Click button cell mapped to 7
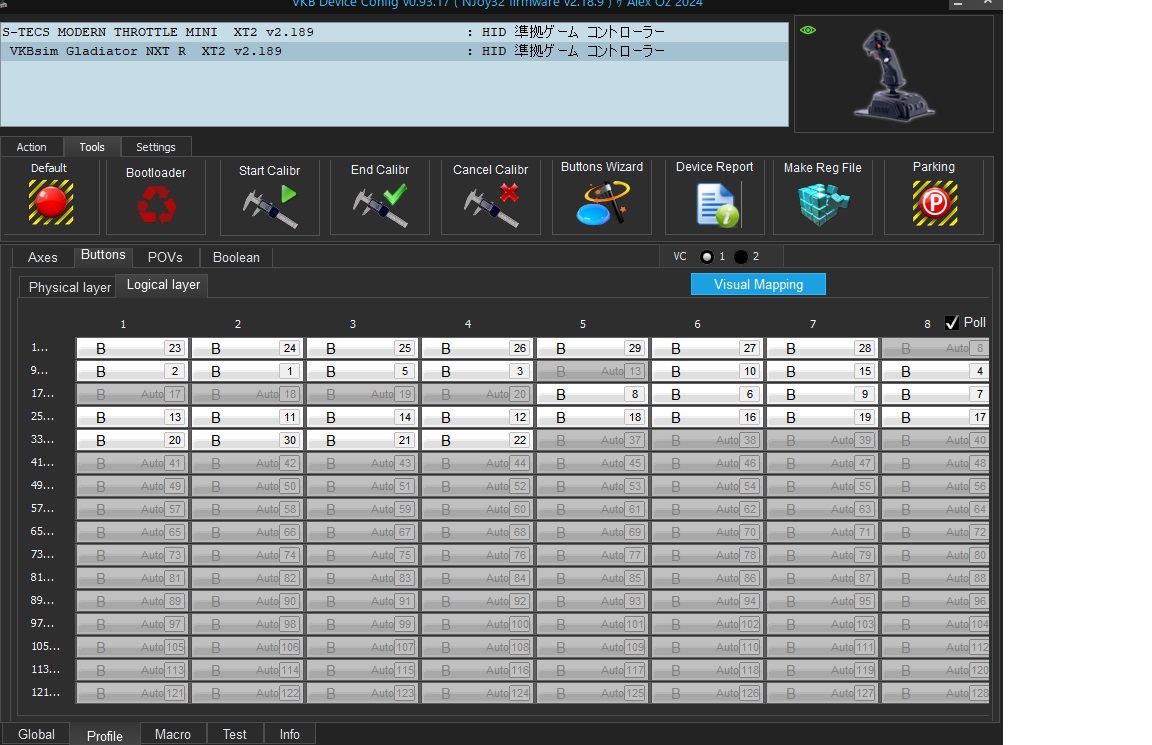 [x=937, y=395]
